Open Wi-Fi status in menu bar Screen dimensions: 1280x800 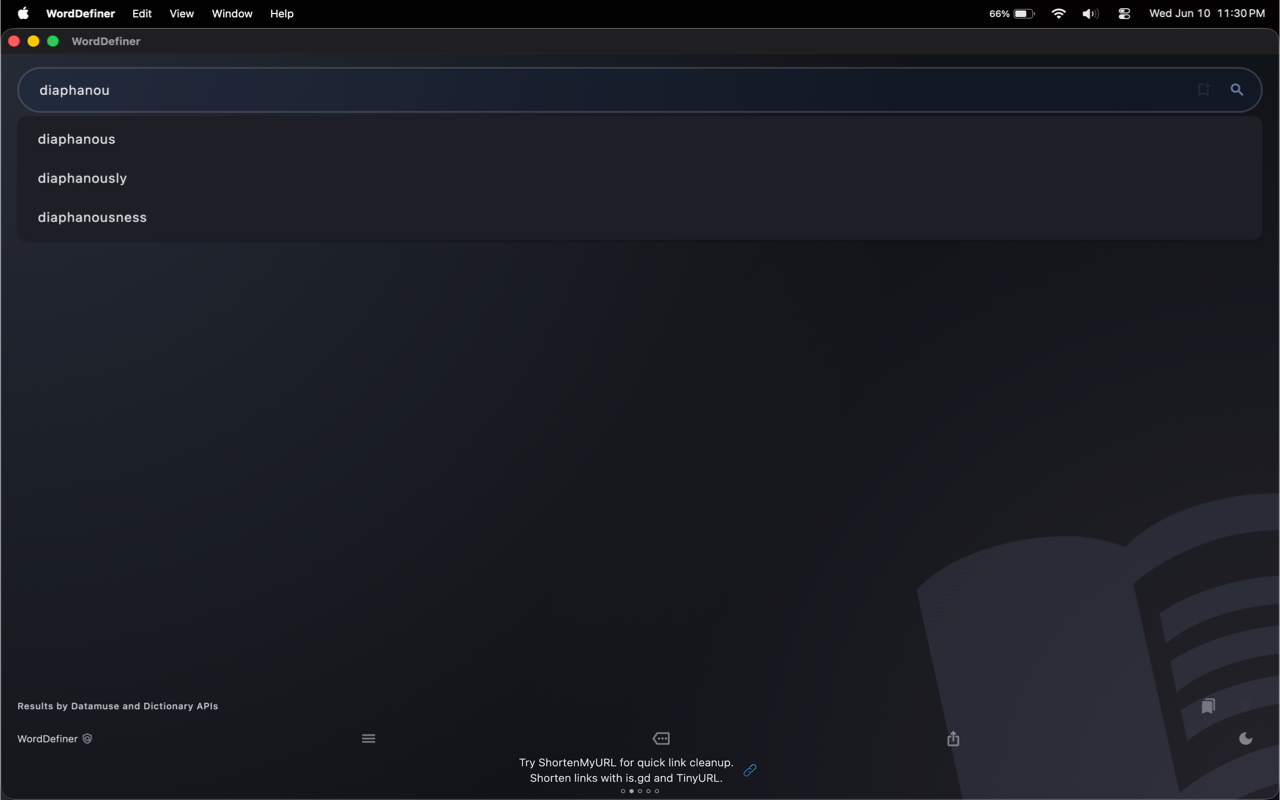point(1058,14)
